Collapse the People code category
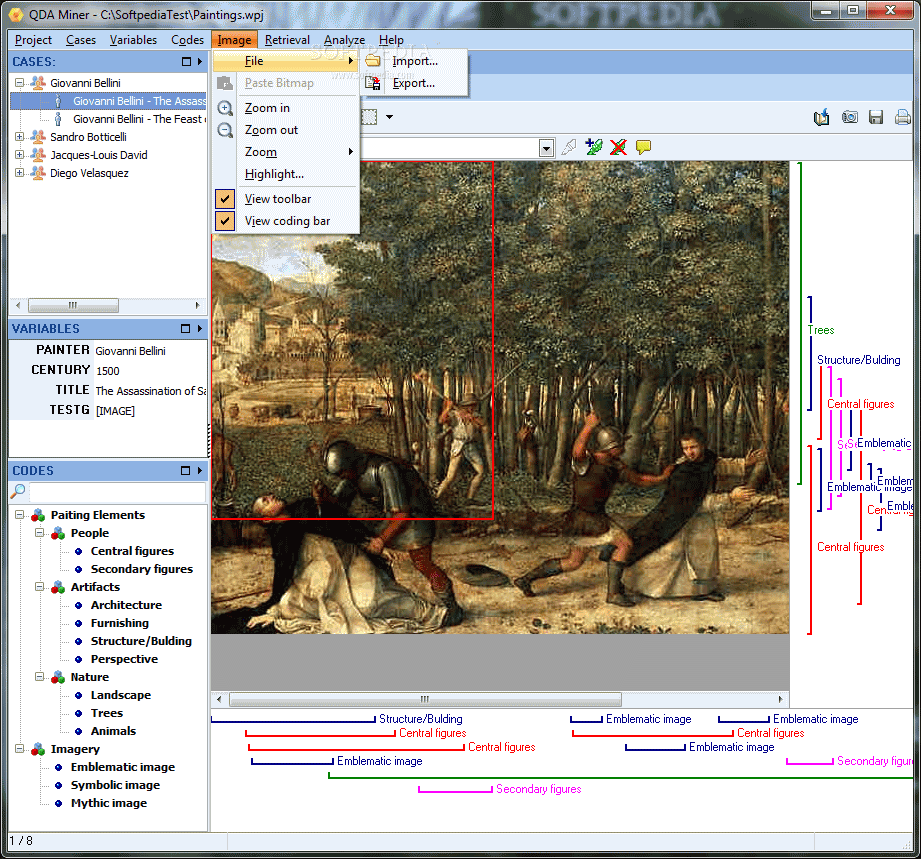Image resolution: width=921 pixels, height=859 pixels. tap(39, 533)
